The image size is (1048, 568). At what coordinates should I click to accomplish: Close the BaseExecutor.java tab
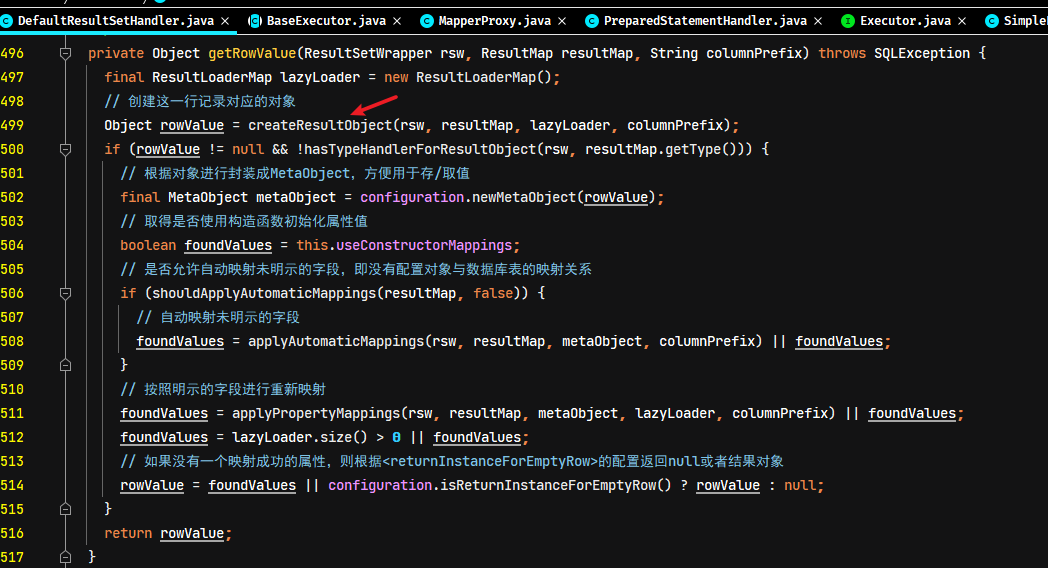(x=397, y=21)
